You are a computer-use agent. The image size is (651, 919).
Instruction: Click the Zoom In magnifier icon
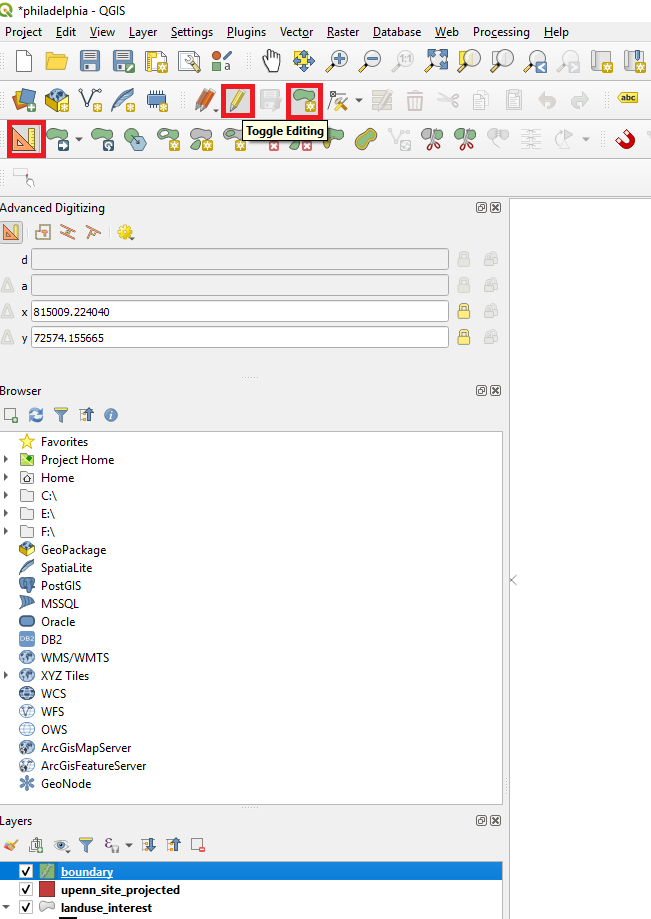point(337,61)
